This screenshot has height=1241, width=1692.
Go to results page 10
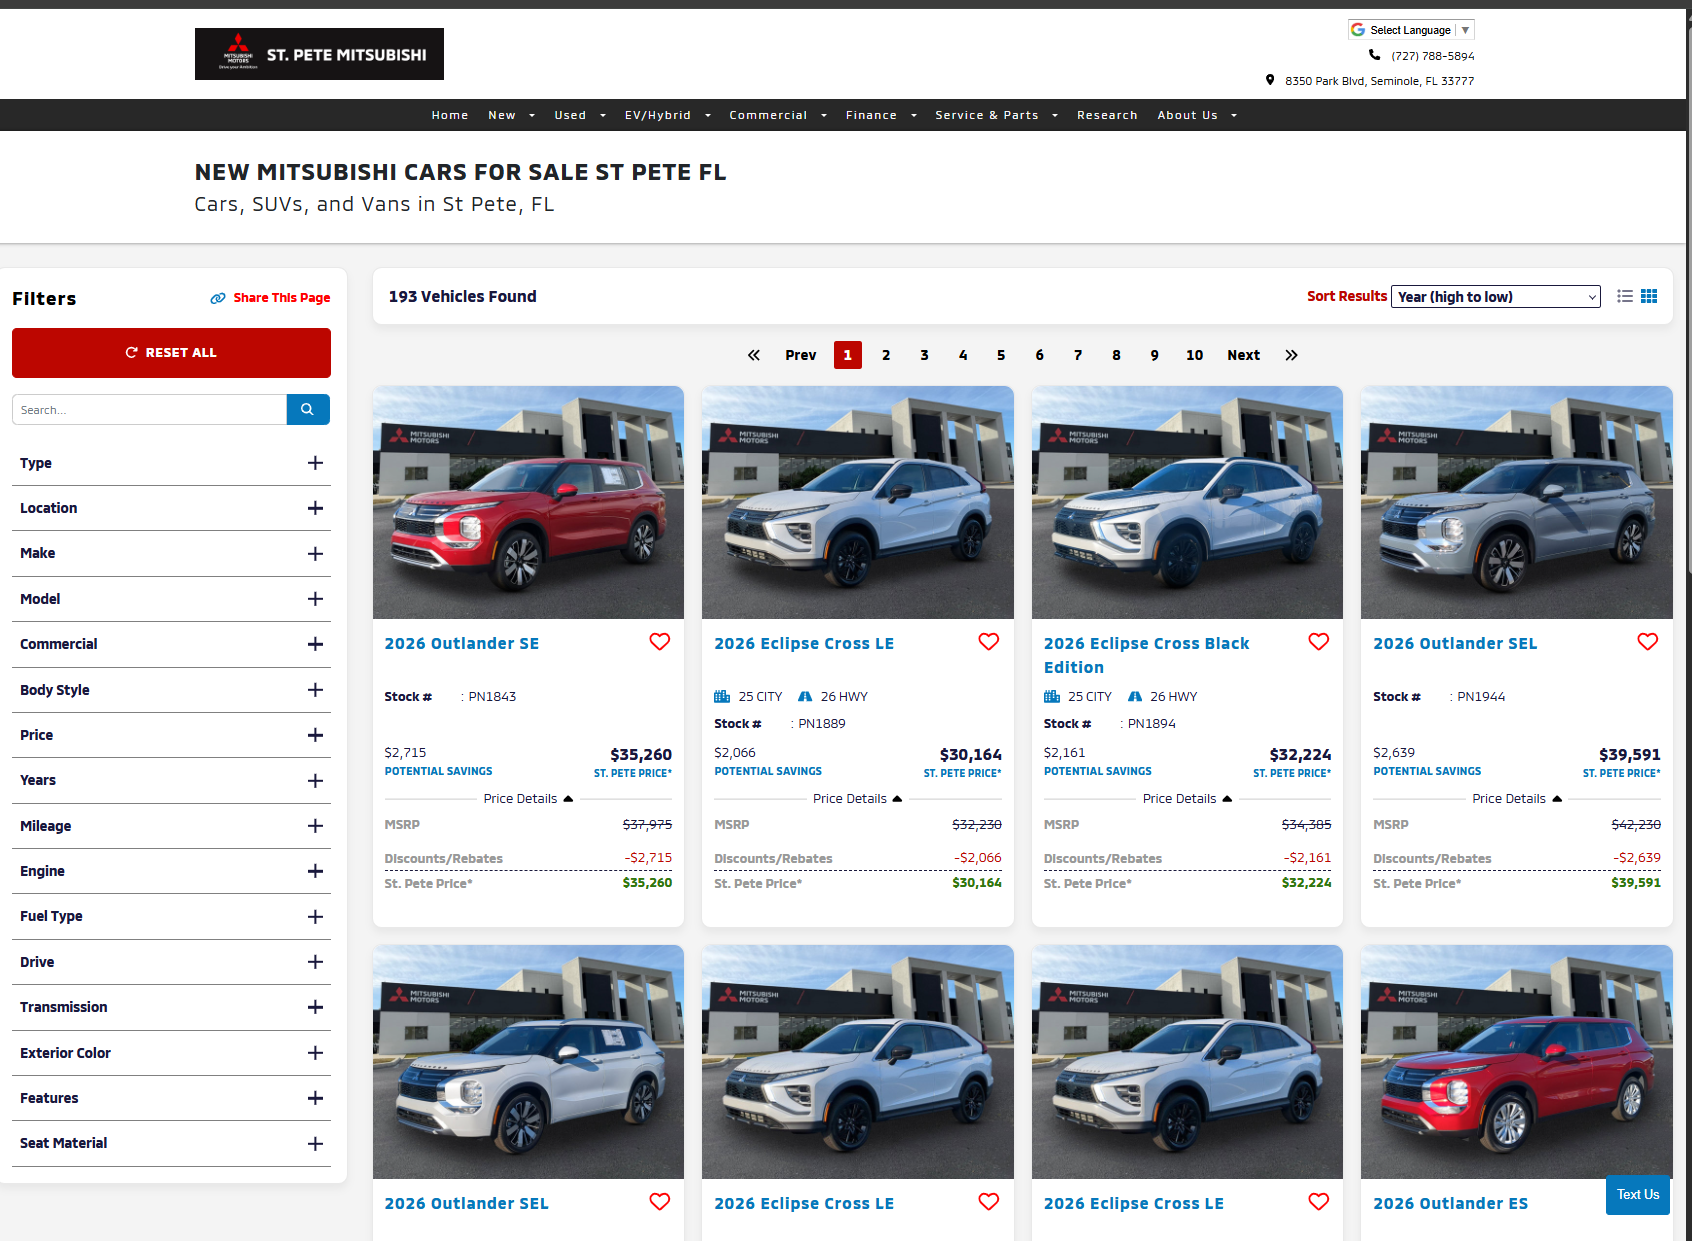pos(1195,355)
